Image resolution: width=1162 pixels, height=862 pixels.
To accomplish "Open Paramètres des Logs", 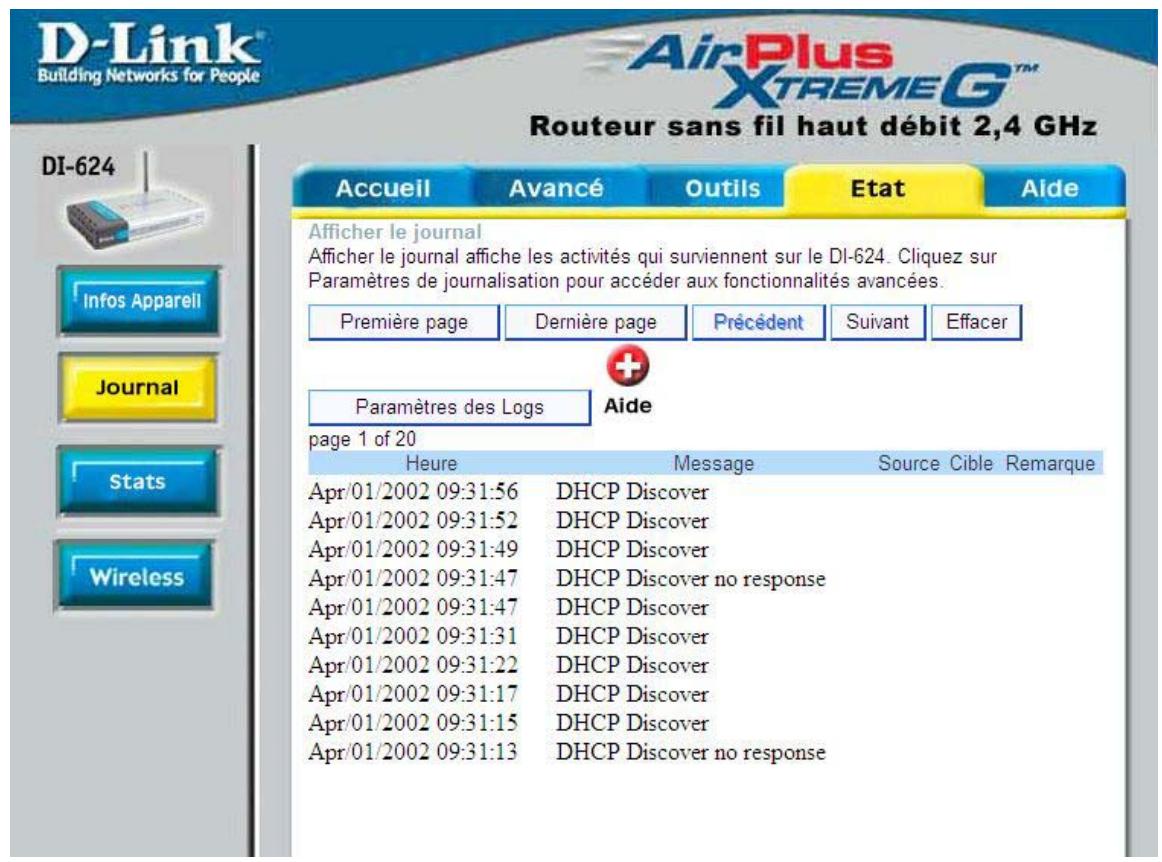I will [x=449, y=408].
